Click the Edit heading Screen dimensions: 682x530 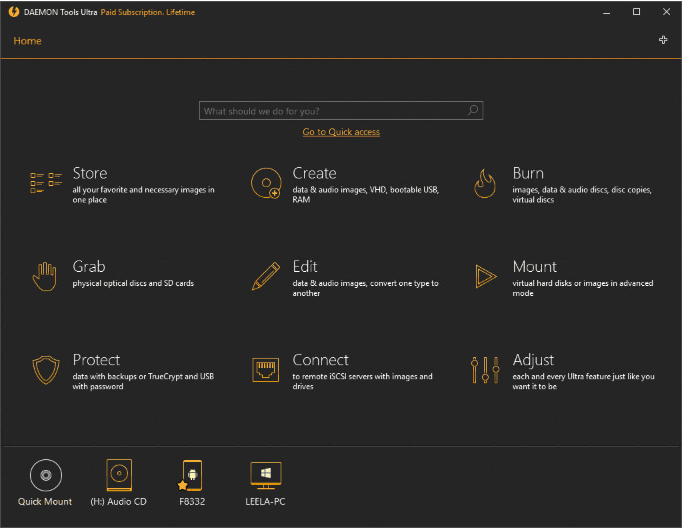click(305, 267)
